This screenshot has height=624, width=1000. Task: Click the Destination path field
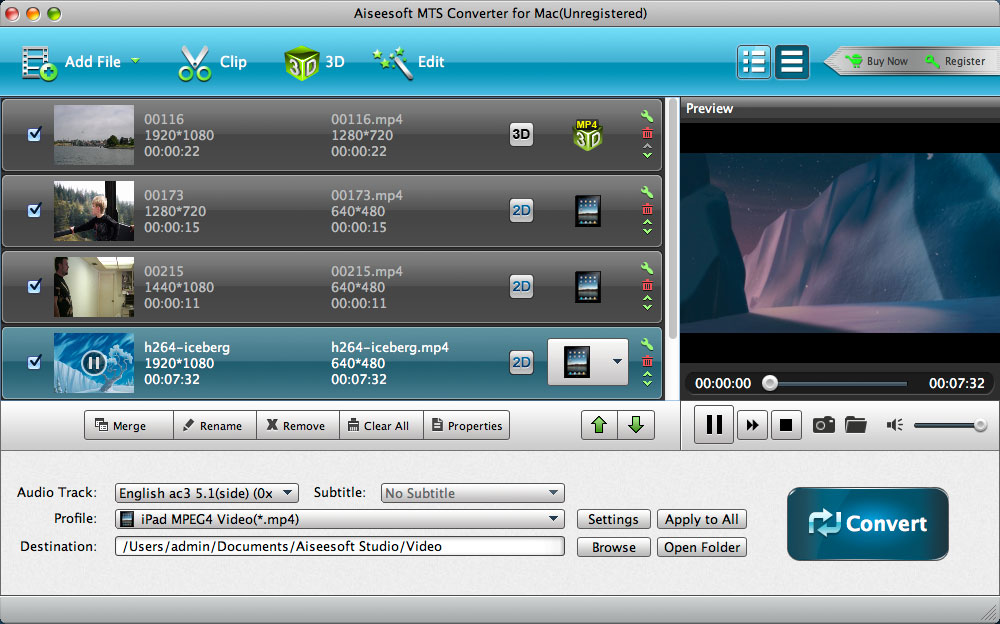[339, 546]
